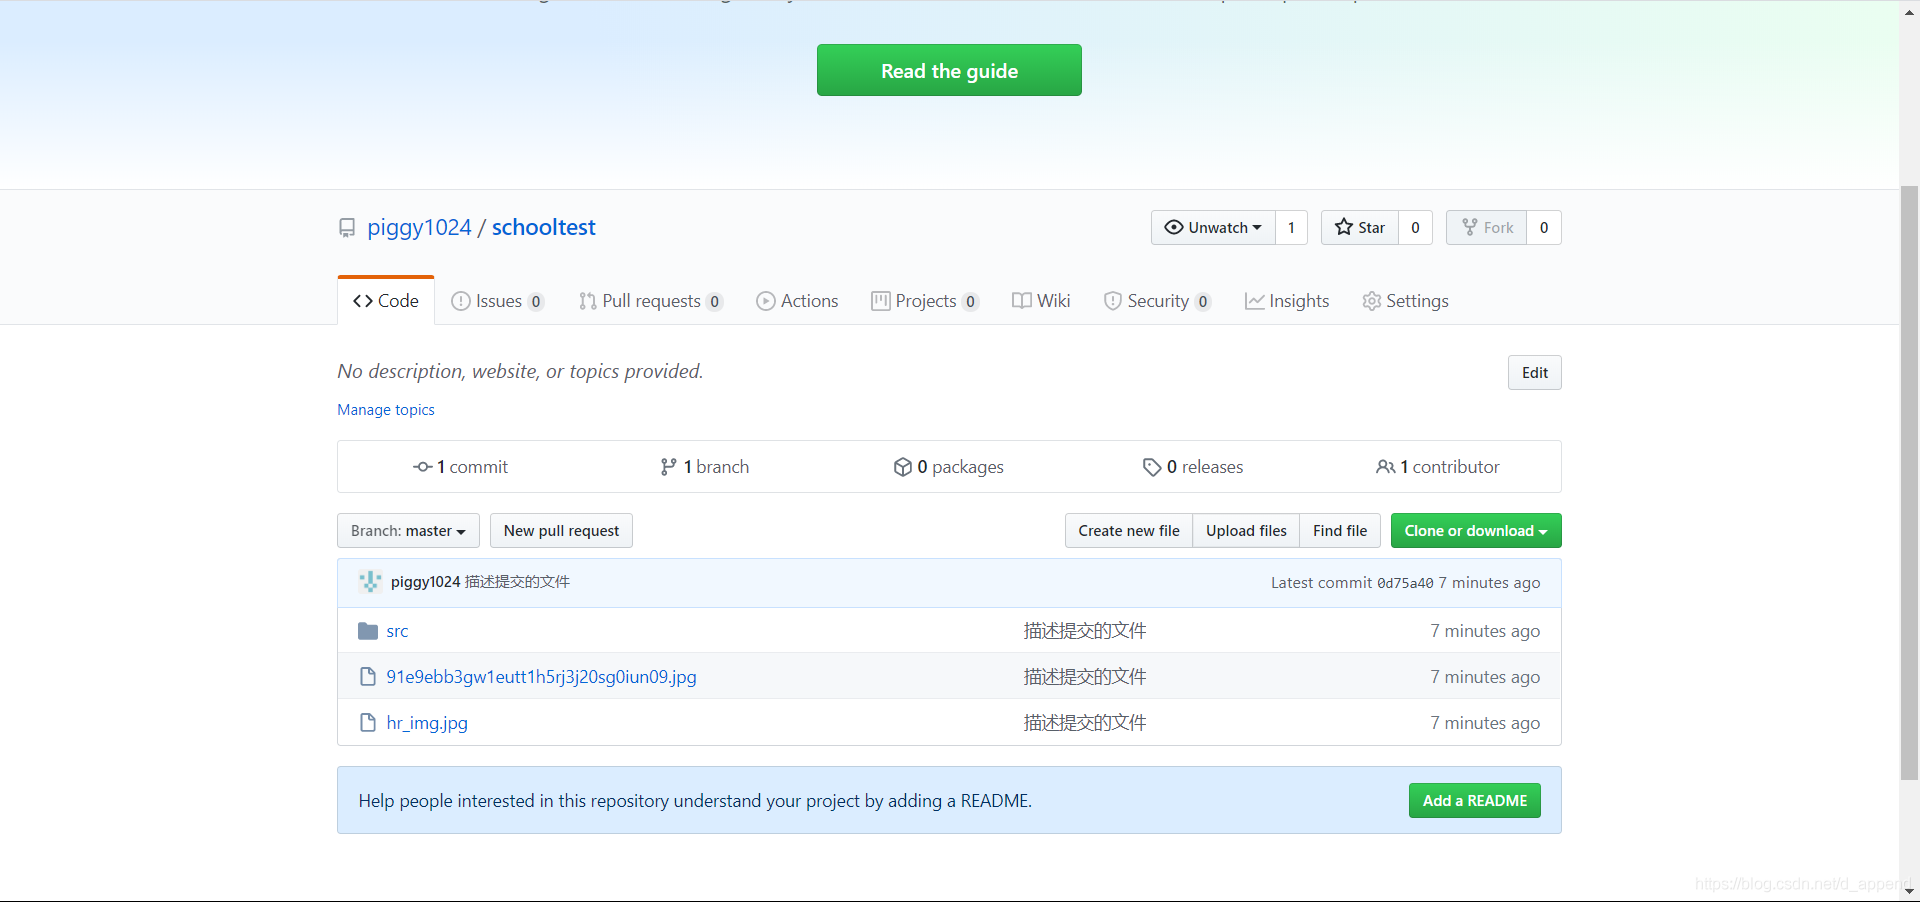Click the commit icon beside 1 commit
Screen dimensions: 1920x902
tap(423, 467)
